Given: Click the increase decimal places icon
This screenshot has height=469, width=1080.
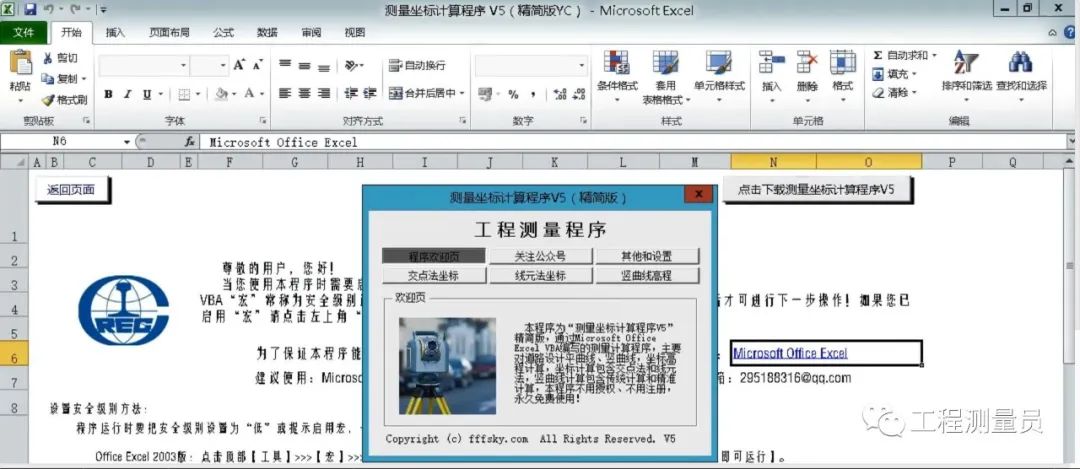Looking at the screenshot, I should [x=560, y=94].
